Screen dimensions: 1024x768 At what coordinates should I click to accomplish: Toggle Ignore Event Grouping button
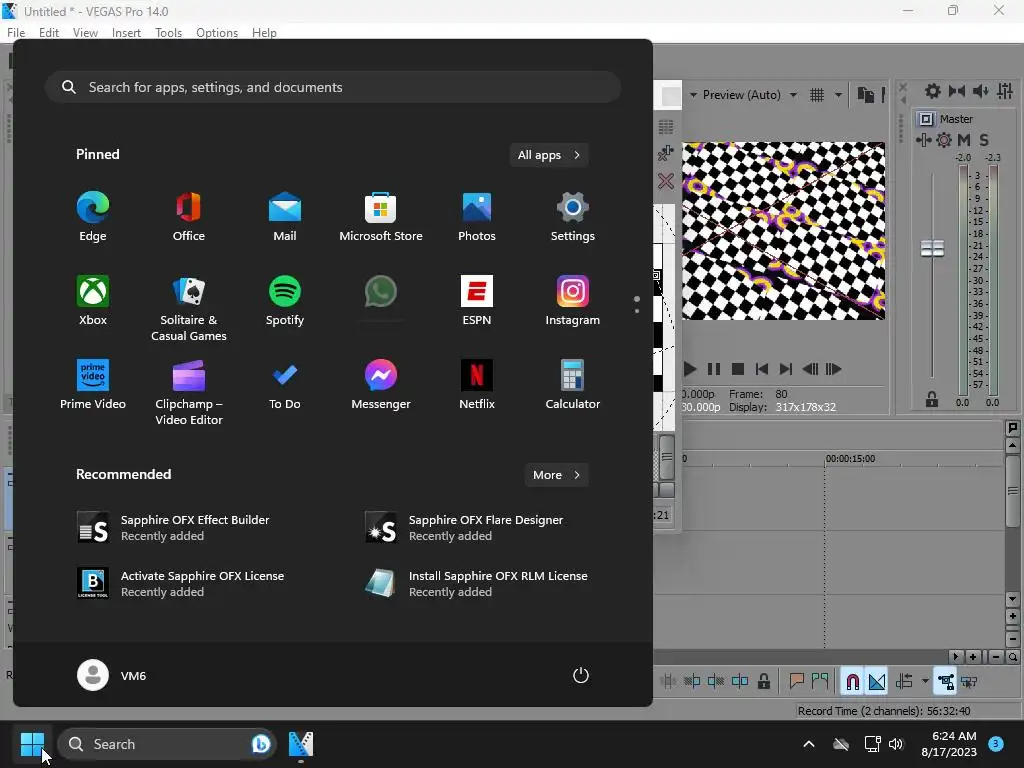pyautogui.click(x=969, y=682)
